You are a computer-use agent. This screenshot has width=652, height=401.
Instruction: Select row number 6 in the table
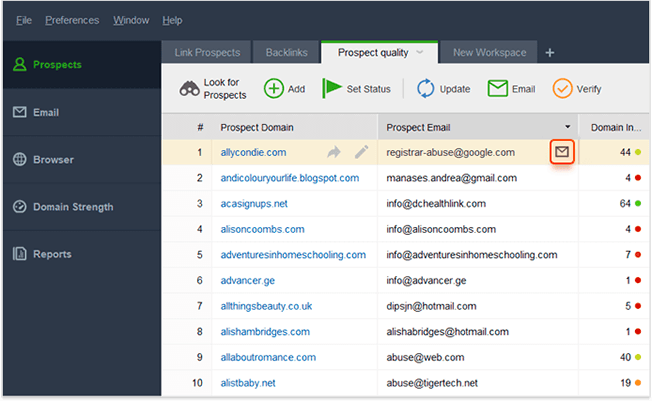200,280
